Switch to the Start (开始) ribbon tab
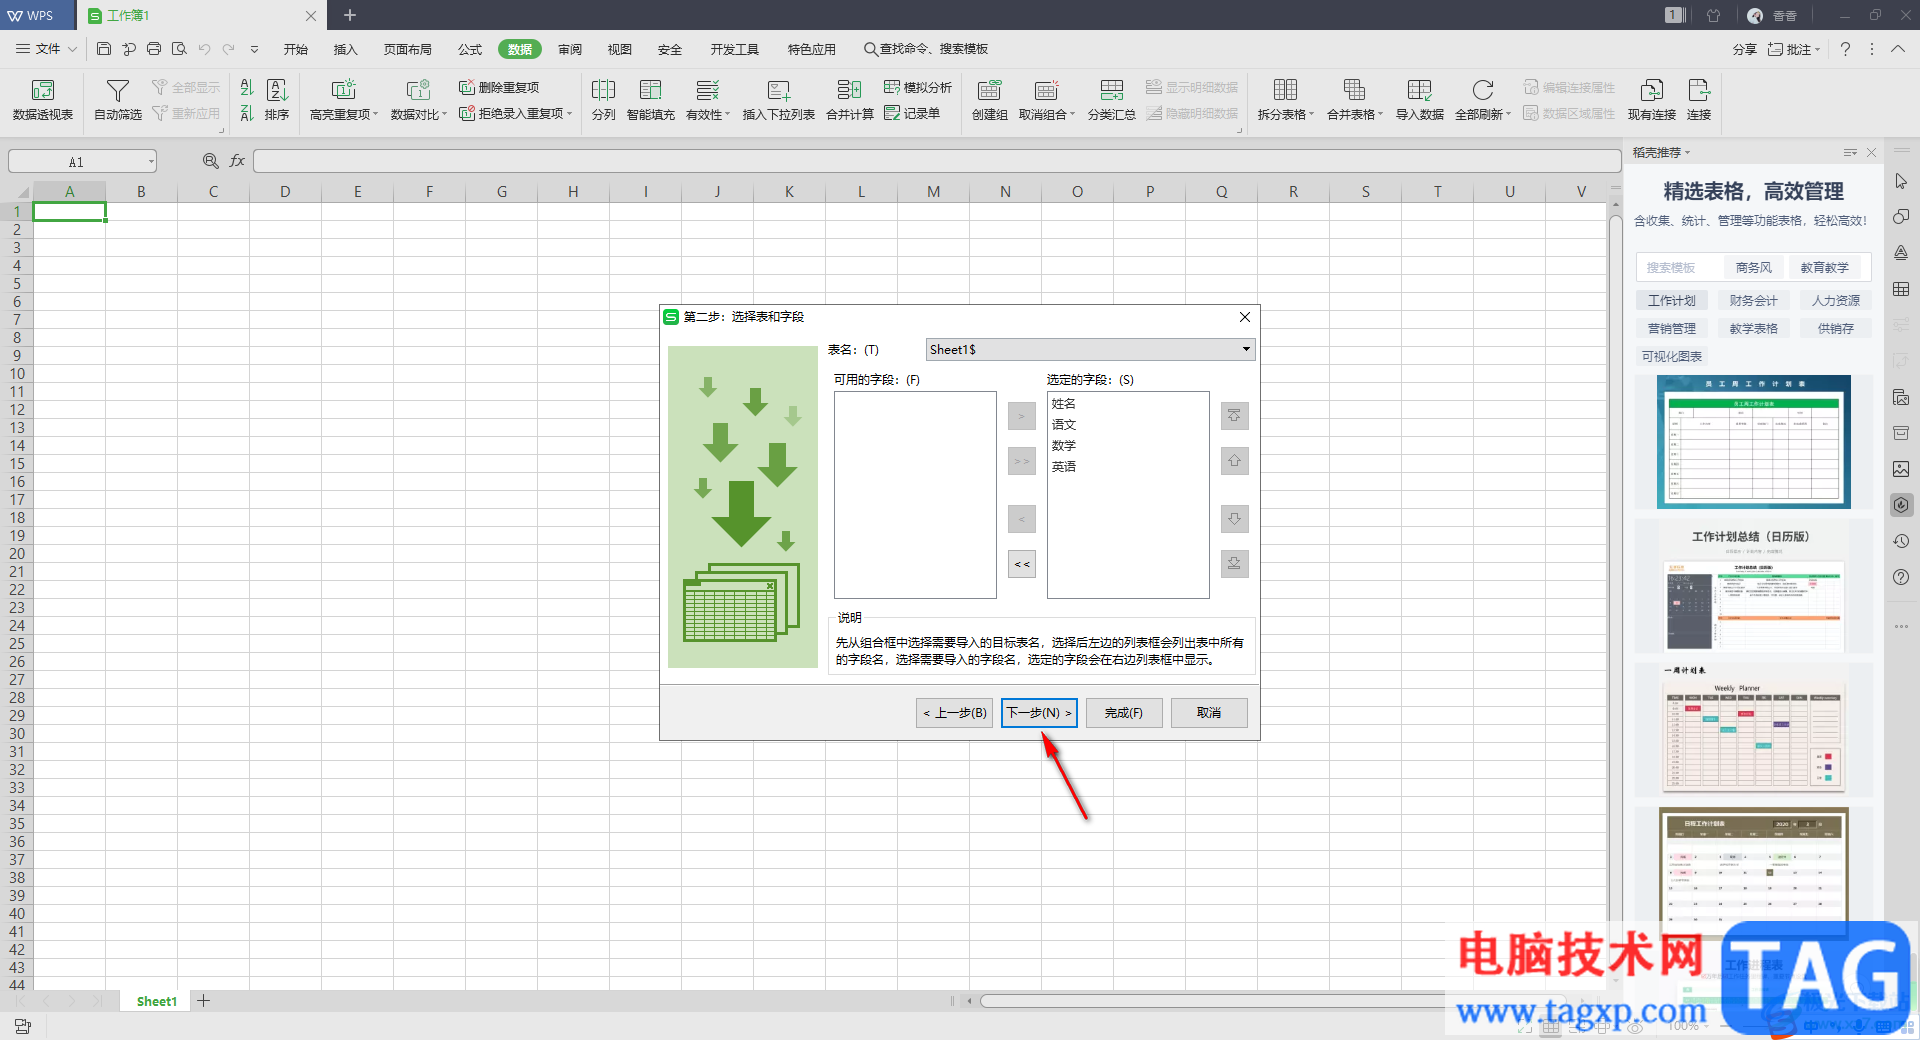The width and height of the screenshot is (1920, 1040). 295,49
